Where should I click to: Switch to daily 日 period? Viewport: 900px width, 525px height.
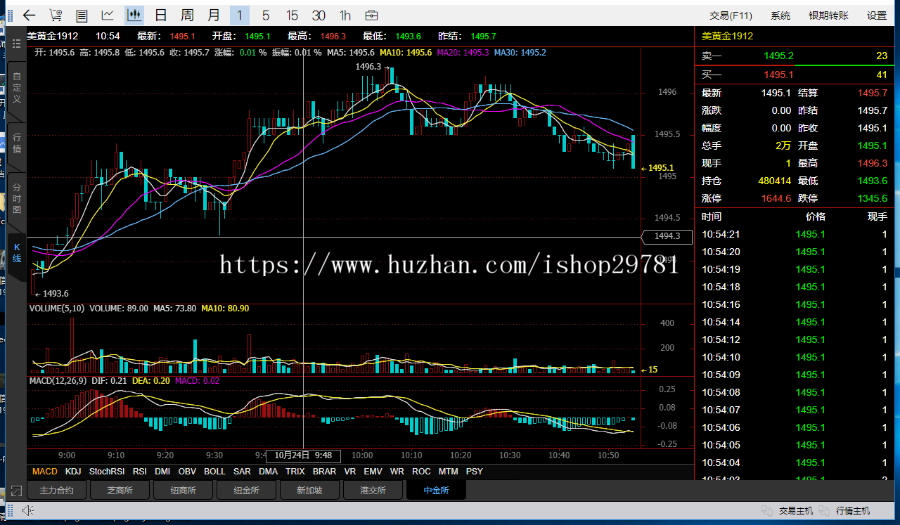click(161, 15)
